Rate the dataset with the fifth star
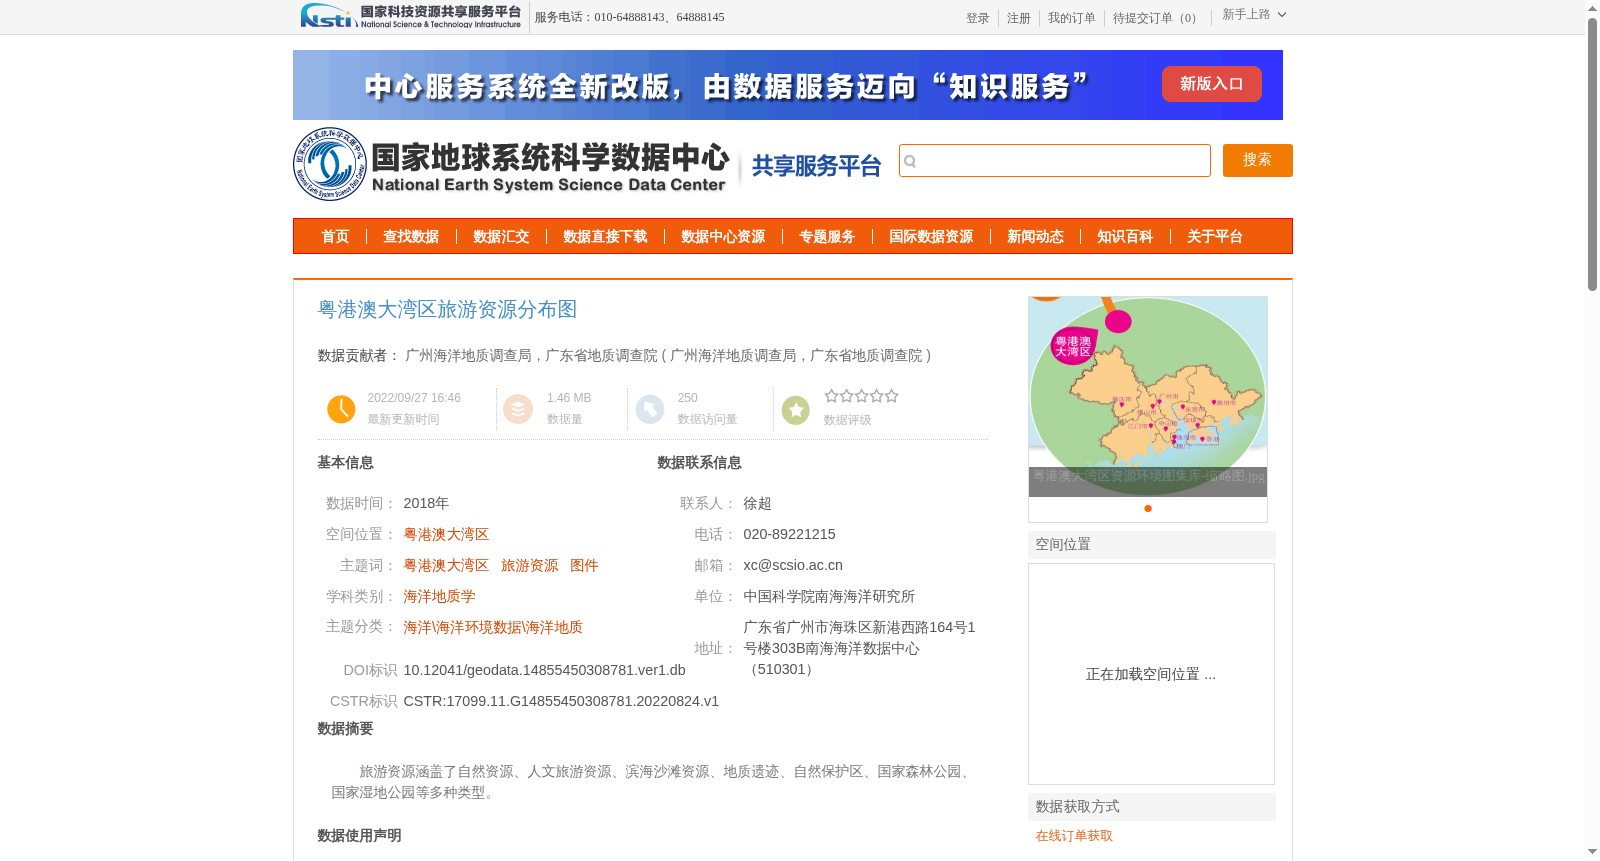 point(892,396)
